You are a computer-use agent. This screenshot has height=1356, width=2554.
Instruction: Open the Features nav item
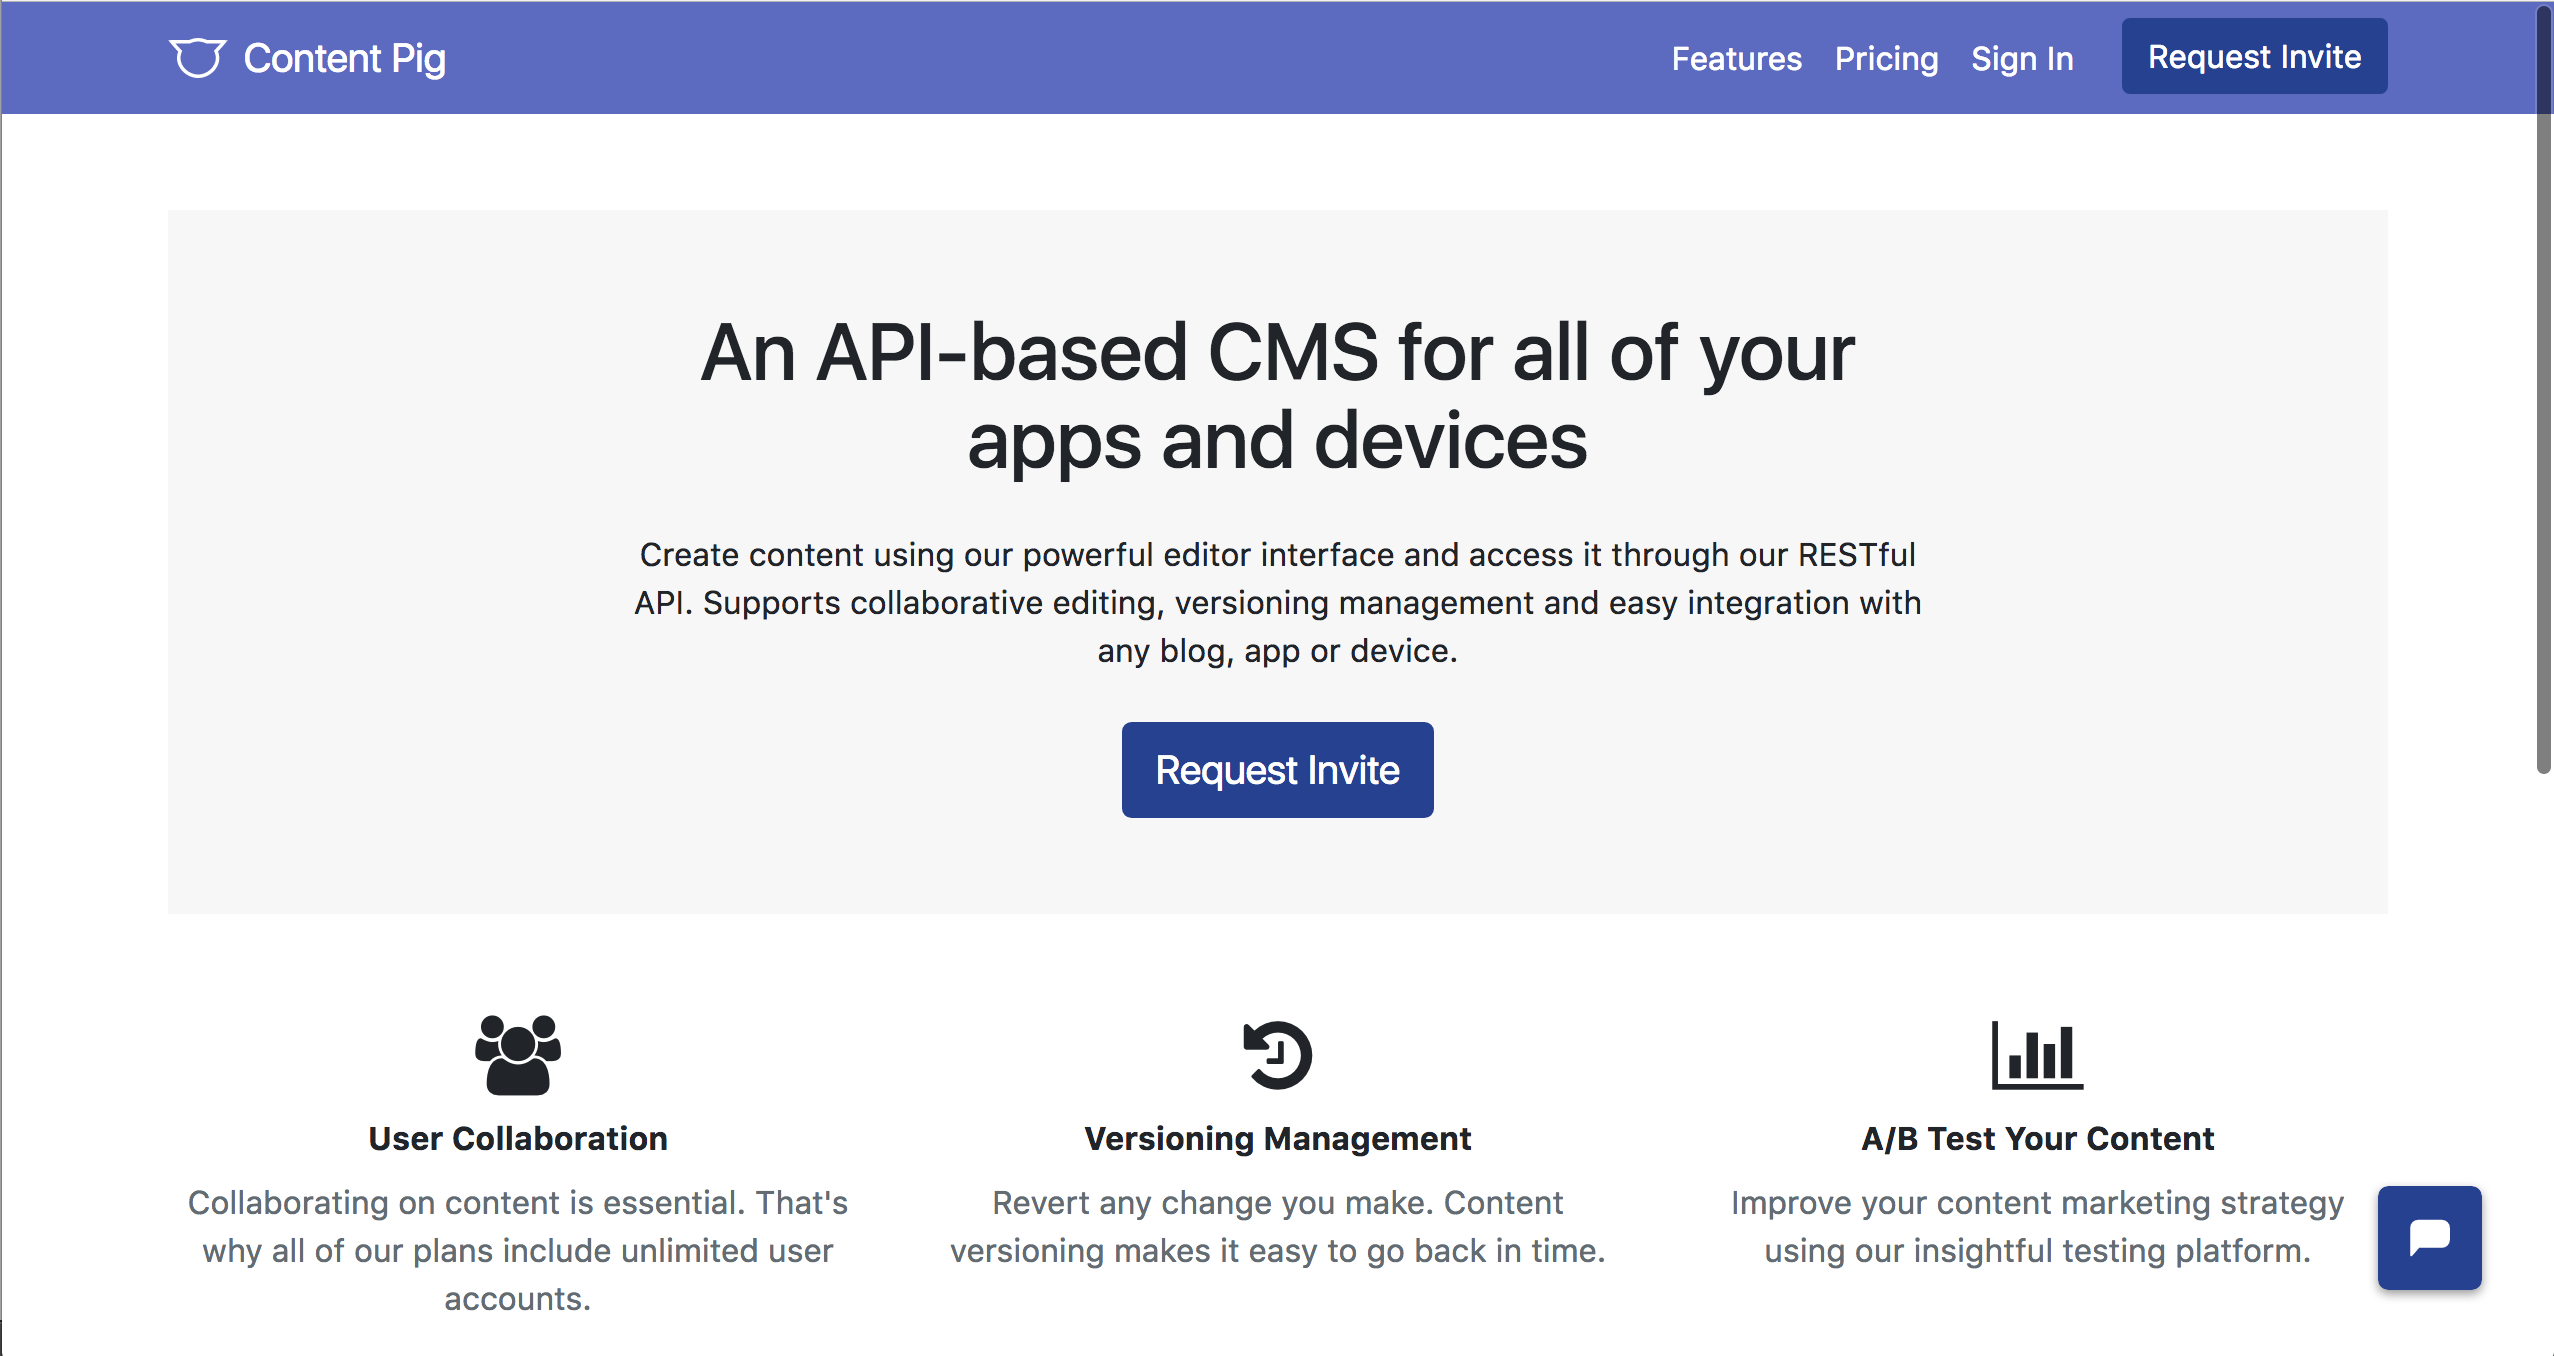click(x=1736, y=59)
